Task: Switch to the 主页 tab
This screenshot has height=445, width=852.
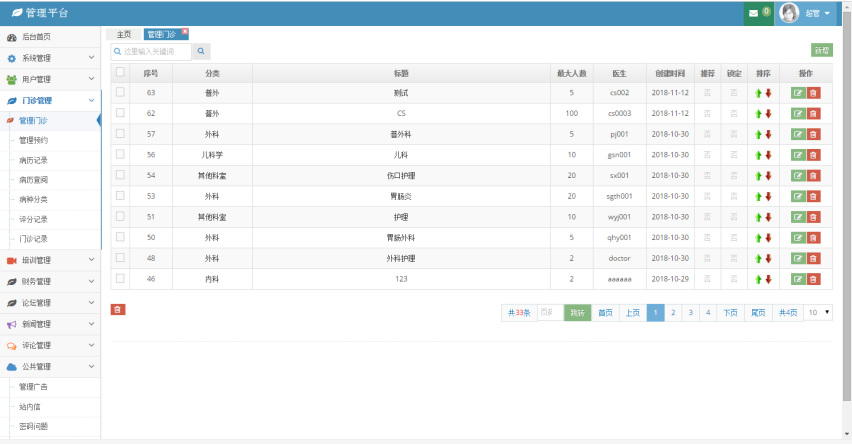Action: (124, 34)
